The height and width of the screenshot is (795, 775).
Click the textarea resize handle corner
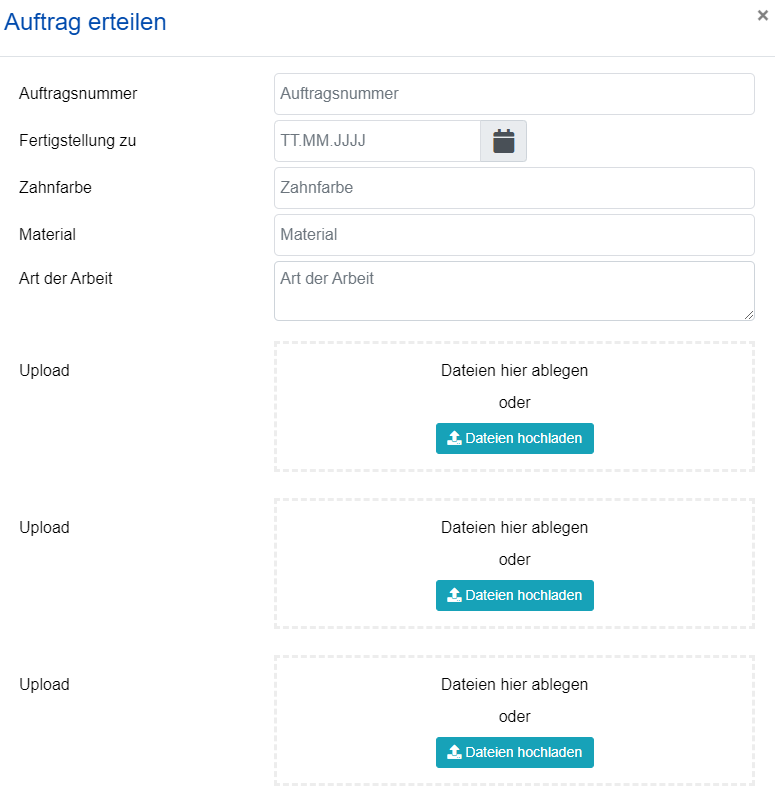[x=749, y=315]
